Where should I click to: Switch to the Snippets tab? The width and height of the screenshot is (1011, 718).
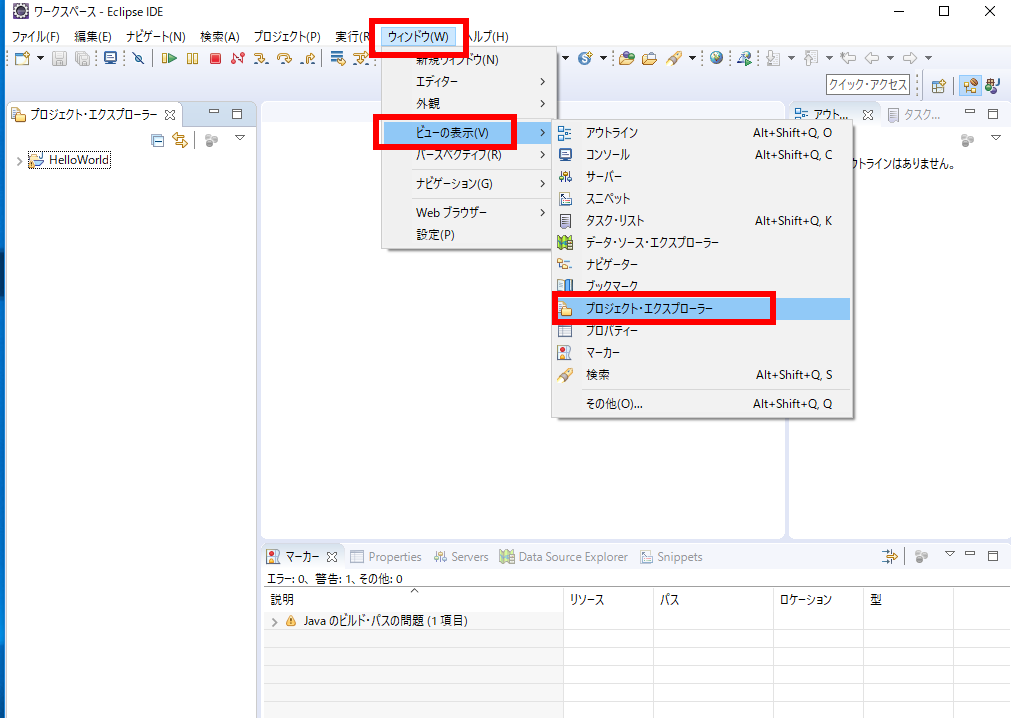[x=671, y=557]
